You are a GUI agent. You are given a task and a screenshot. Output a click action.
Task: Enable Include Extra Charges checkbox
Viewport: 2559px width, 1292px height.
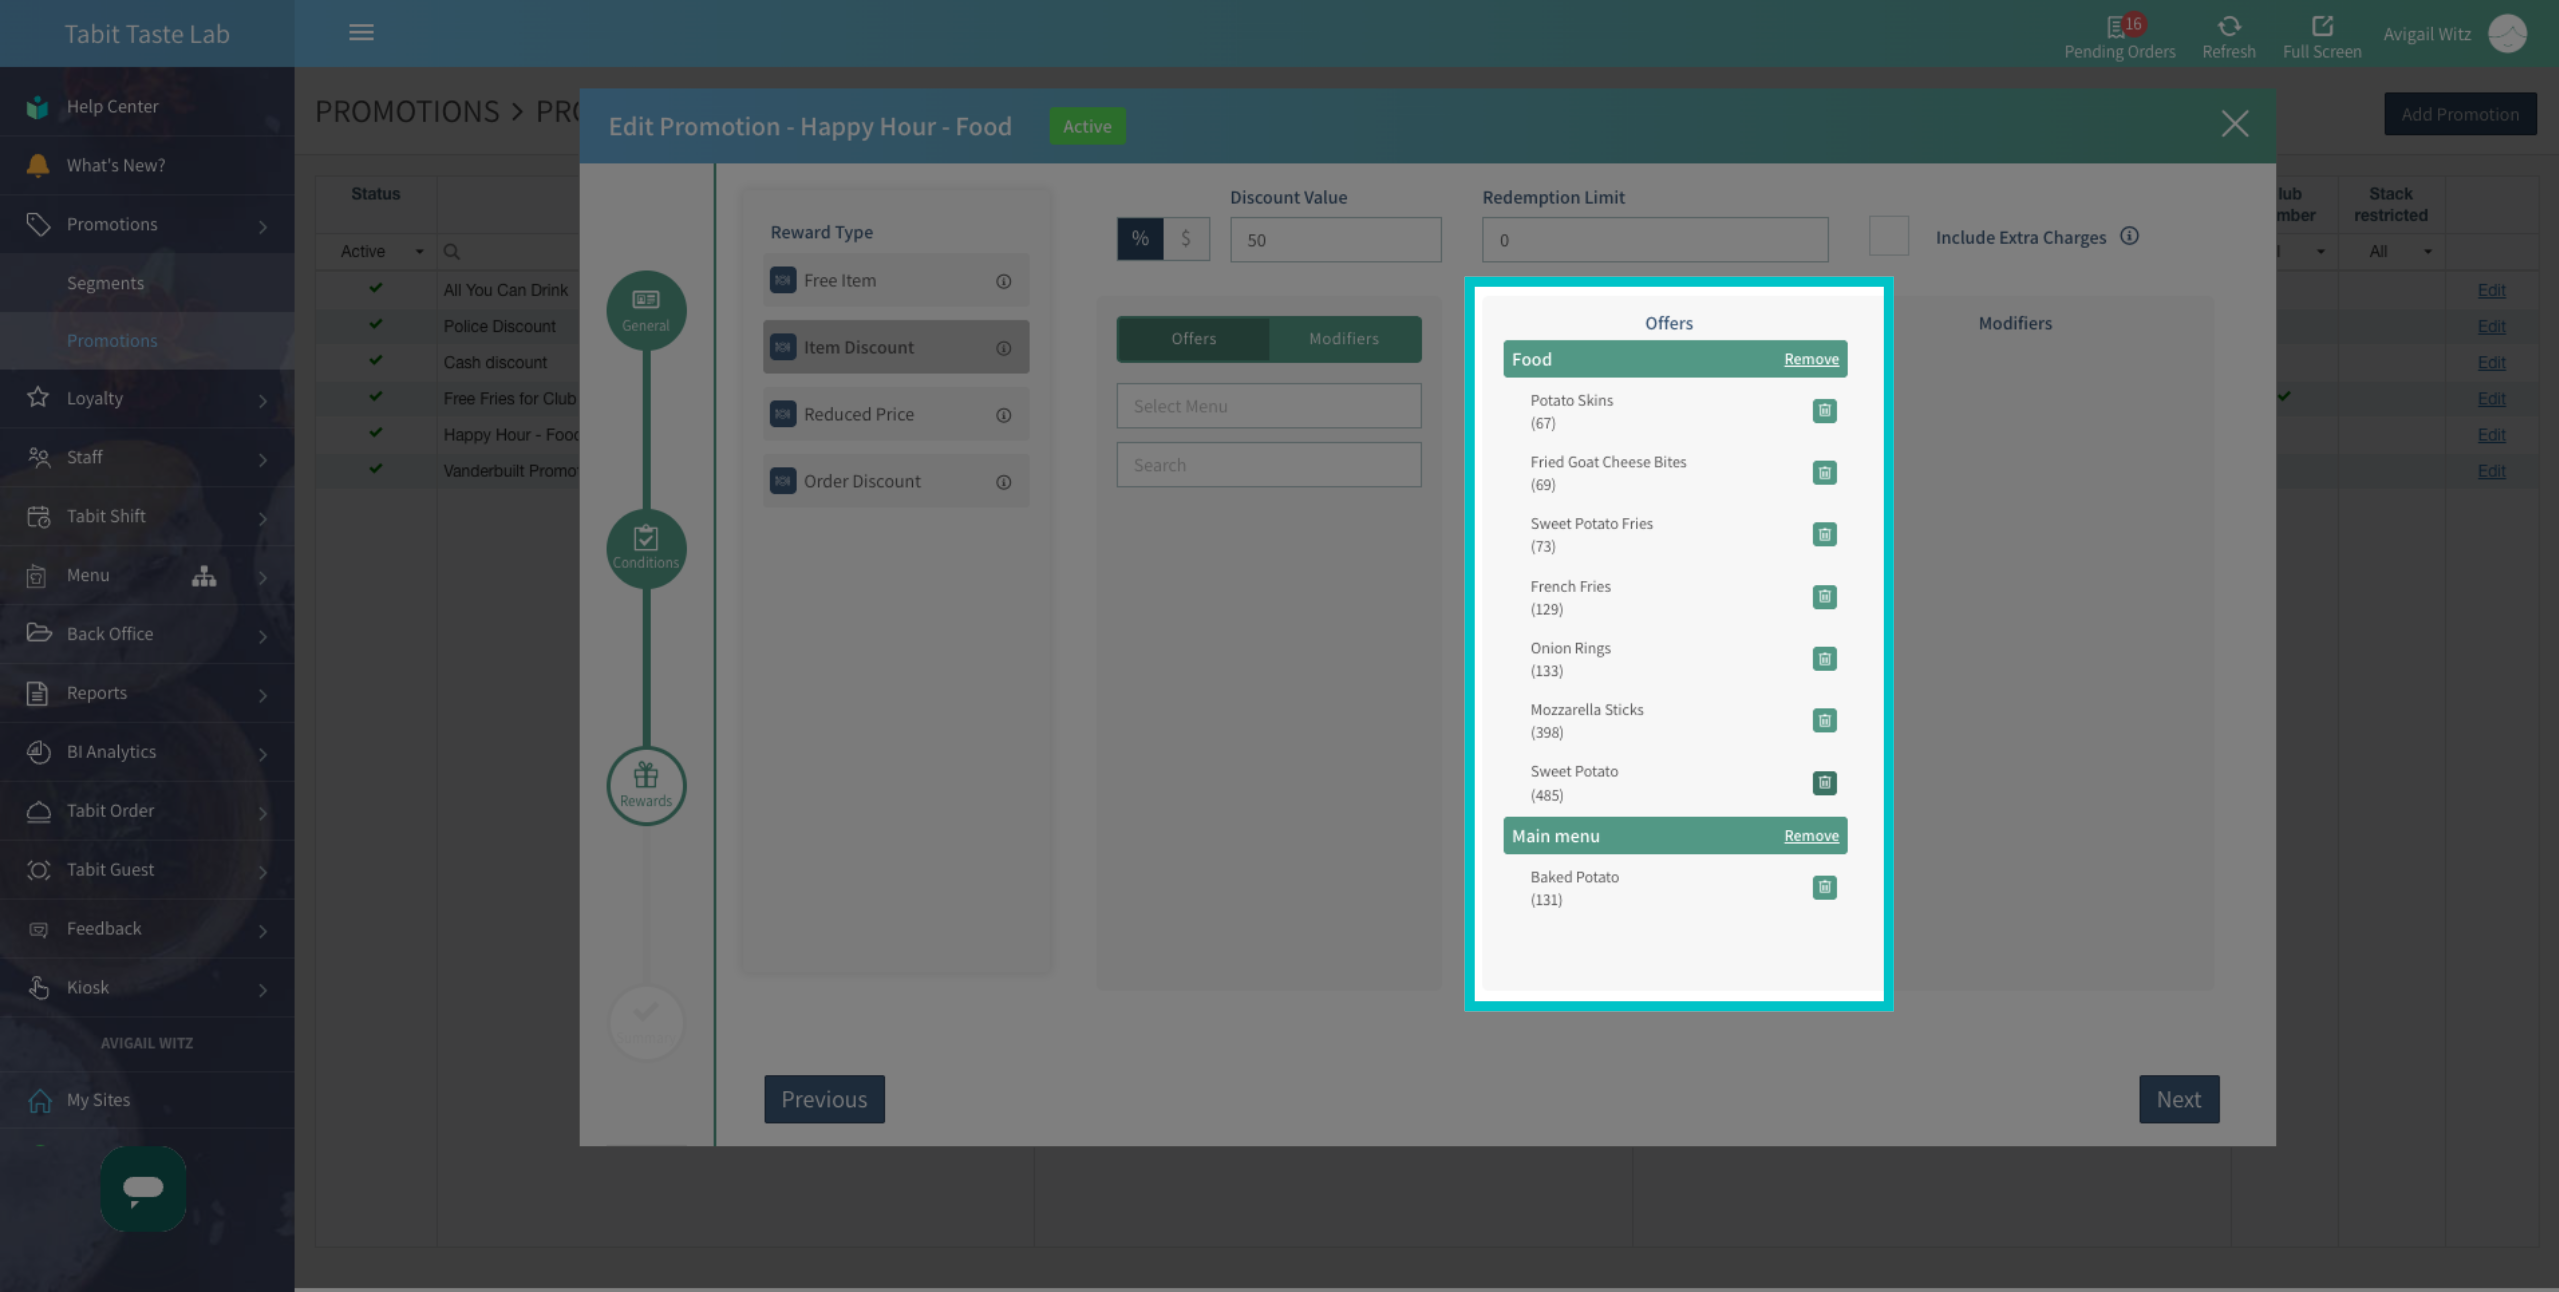[1888, 237]
